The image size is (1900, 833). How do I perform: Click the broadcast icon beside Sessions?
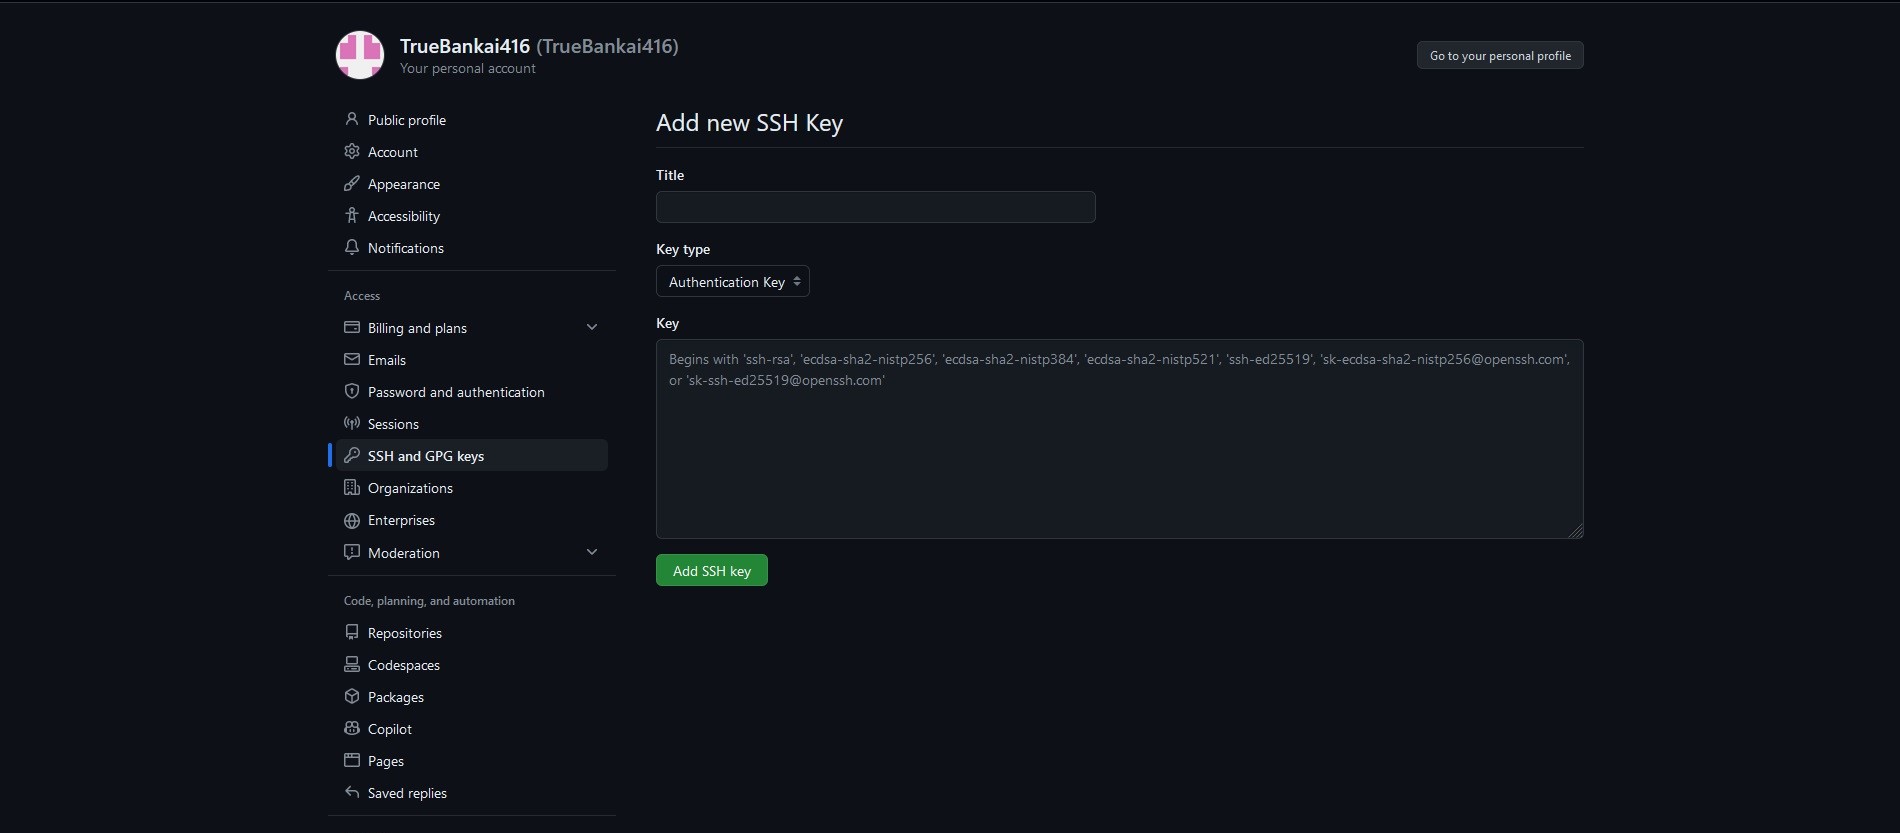(x=352, y=423)
